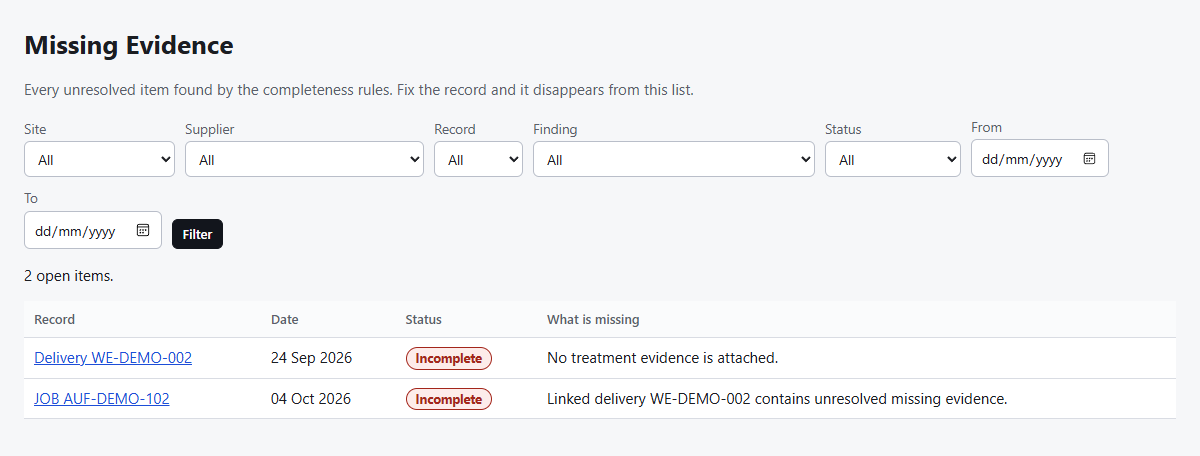Open the To date calendar picker icon

coord(143,230)
